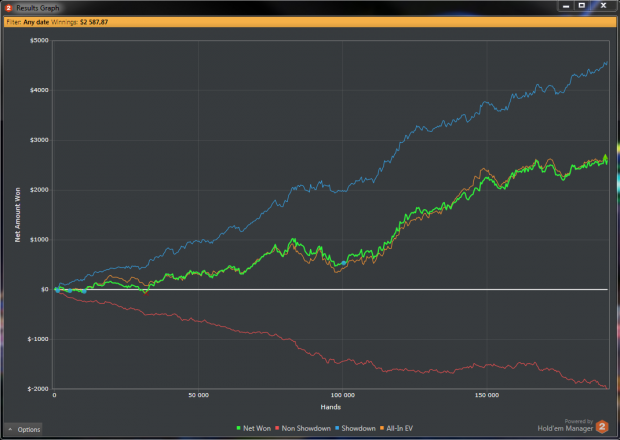This screenshot has width=620, height=440.
Task: Click the blue marker at graph origin
Action: (x=57, y=290)
